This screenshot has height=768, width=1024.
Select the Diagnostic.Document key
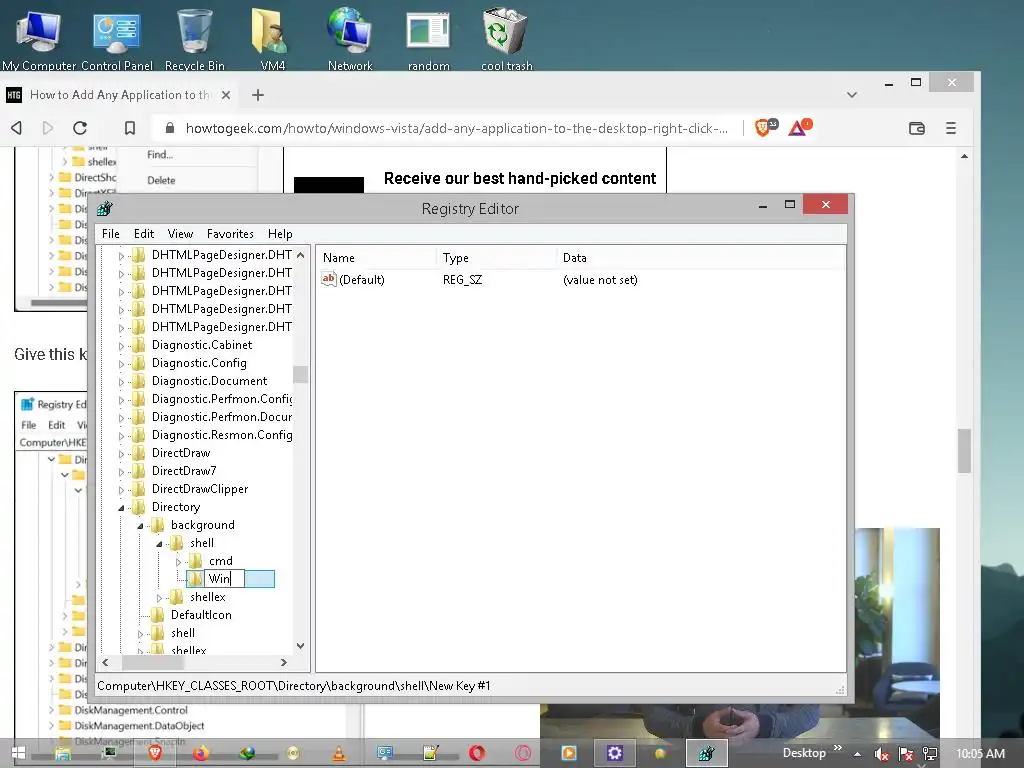point(209,381)
